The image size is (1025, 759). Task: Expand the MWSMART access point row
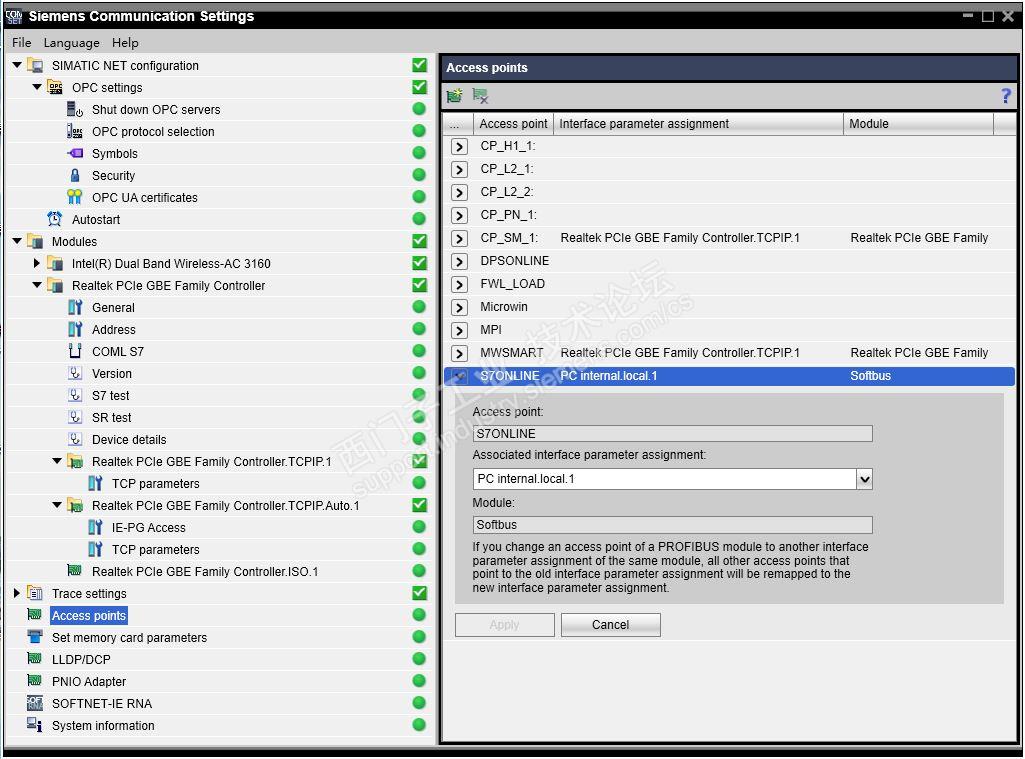point(460,354)
